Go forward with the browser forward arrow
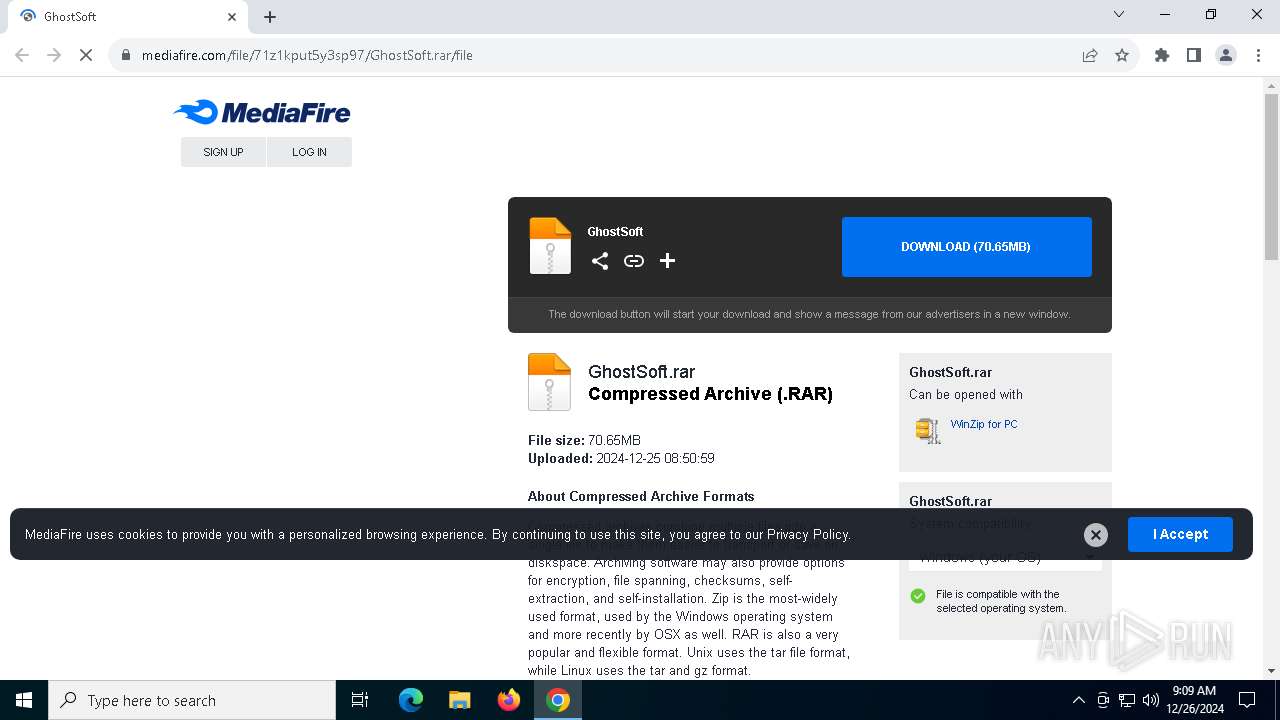 click(54, 55)
